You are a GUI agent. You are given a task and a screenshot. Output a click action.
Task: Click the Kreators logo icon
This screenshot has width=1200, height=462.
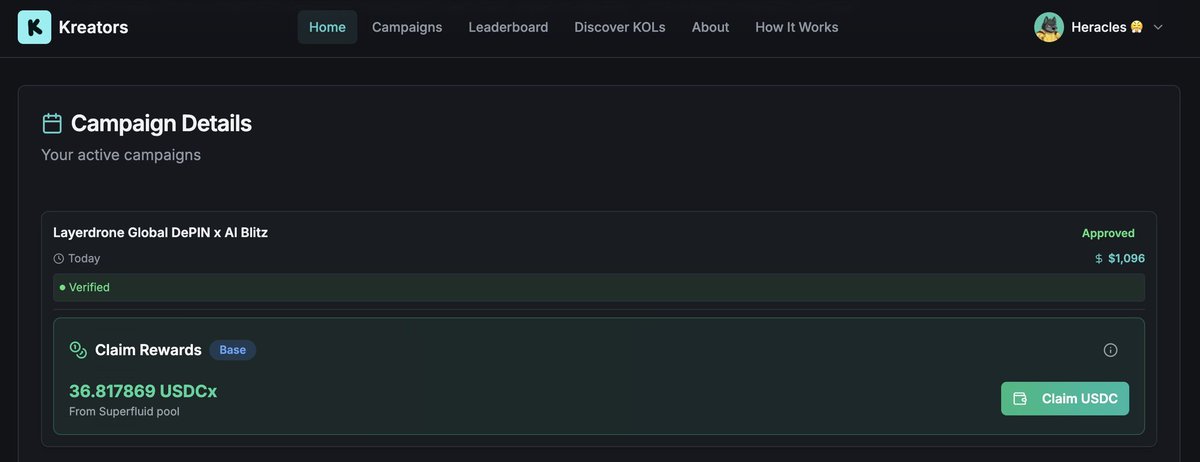(x=34, y=27)
